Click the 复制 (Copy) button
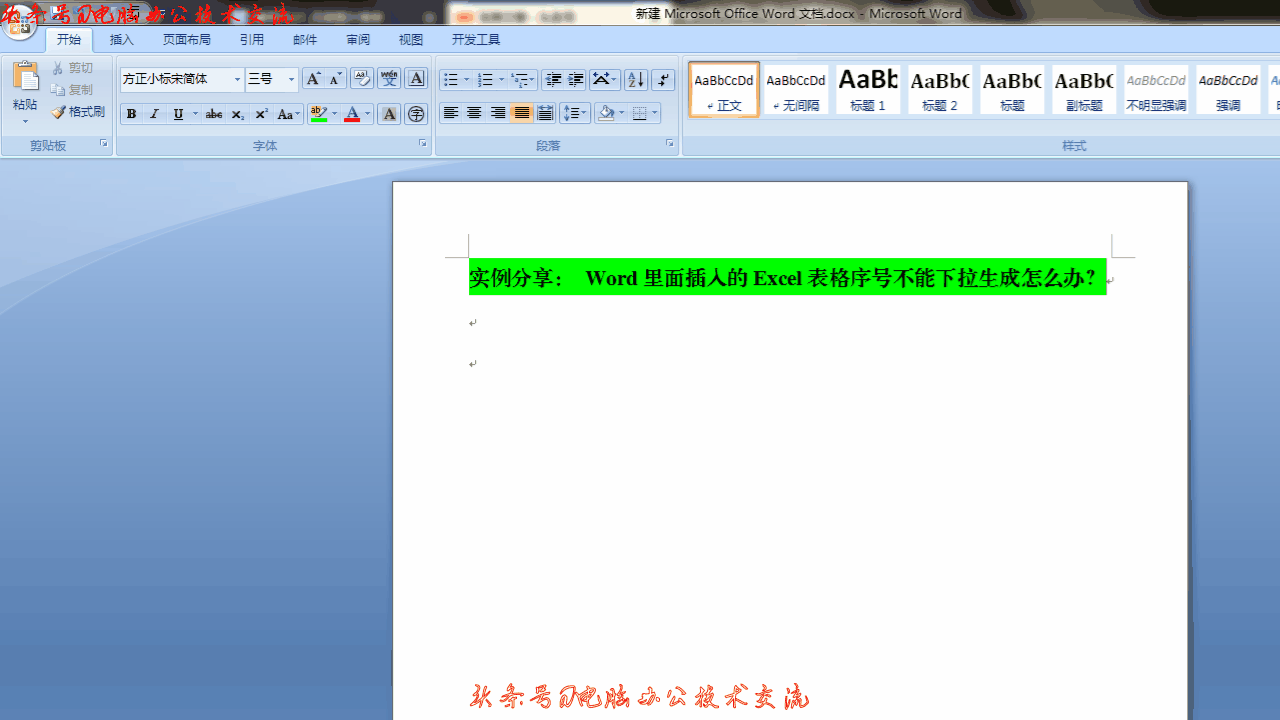The image size is (1280, 720). pyautogui.click(x=73, y=90)
